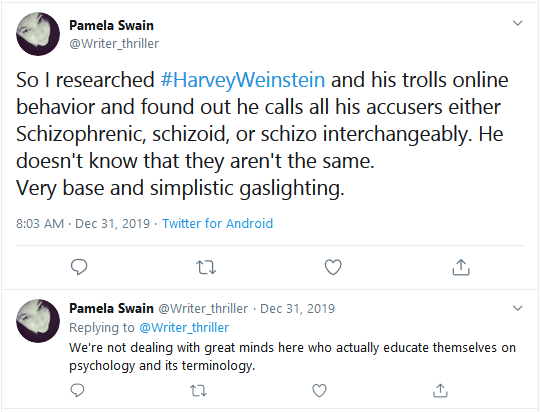Click the @Writer_thriller handle under main author
This screenshot has width=541, height=412.
coord(114,44)
